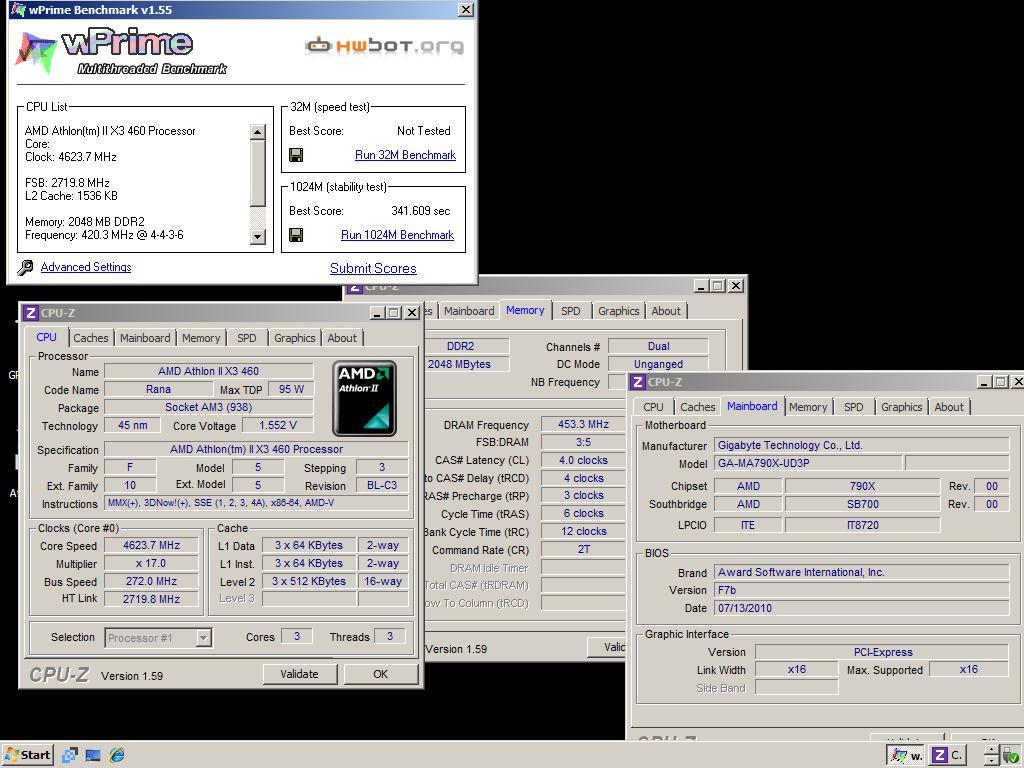The height and width of the screenshot is (768, 1024).
Task: Click the BIOS version value F7b
Action: (x=861, y=590)
